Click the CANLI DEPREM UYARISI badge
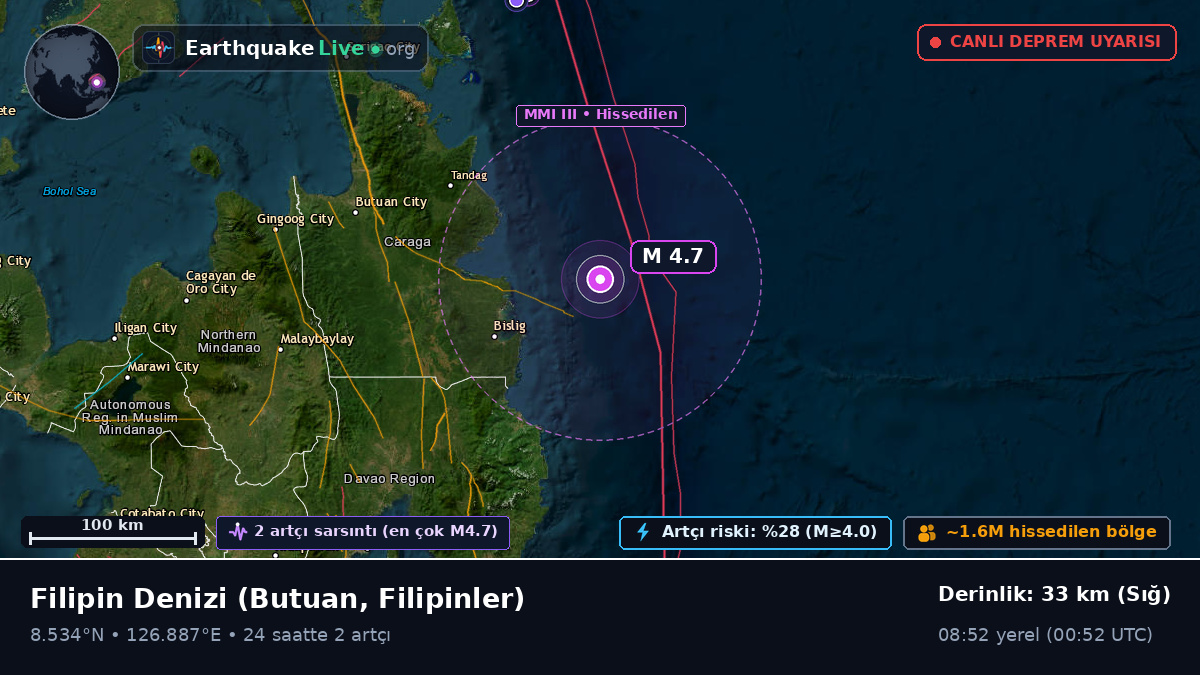 1047,42
